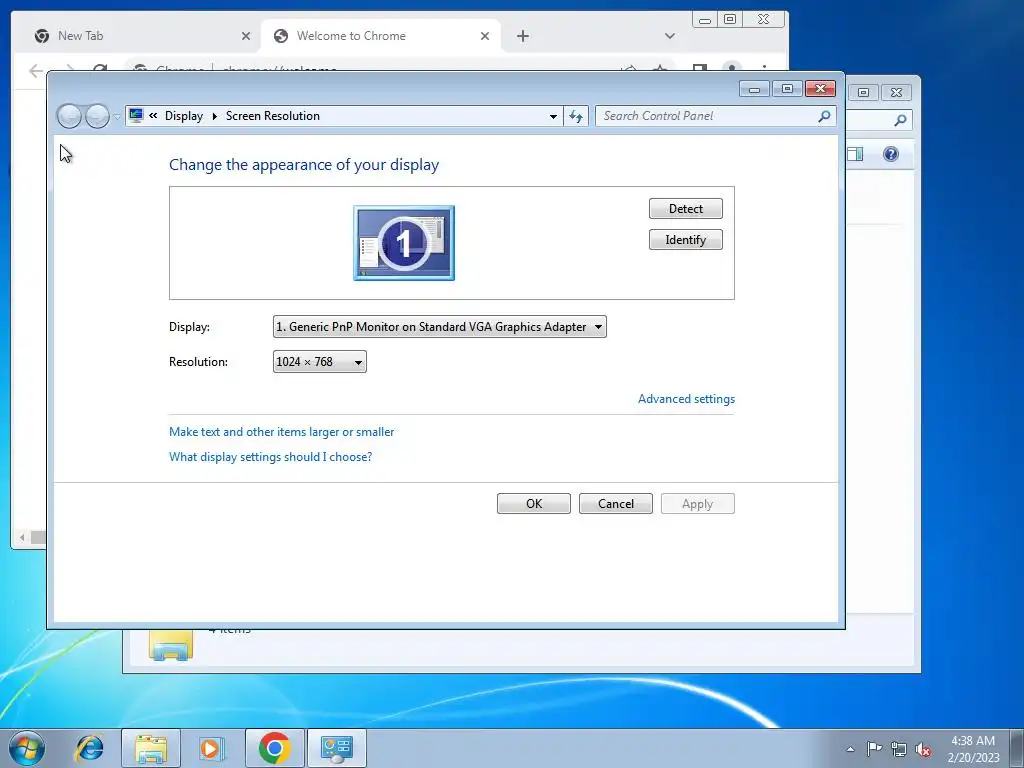The height and width of the screenshot is (768, 1024).
Task: Click the Identify button
Action: (685, 240)
